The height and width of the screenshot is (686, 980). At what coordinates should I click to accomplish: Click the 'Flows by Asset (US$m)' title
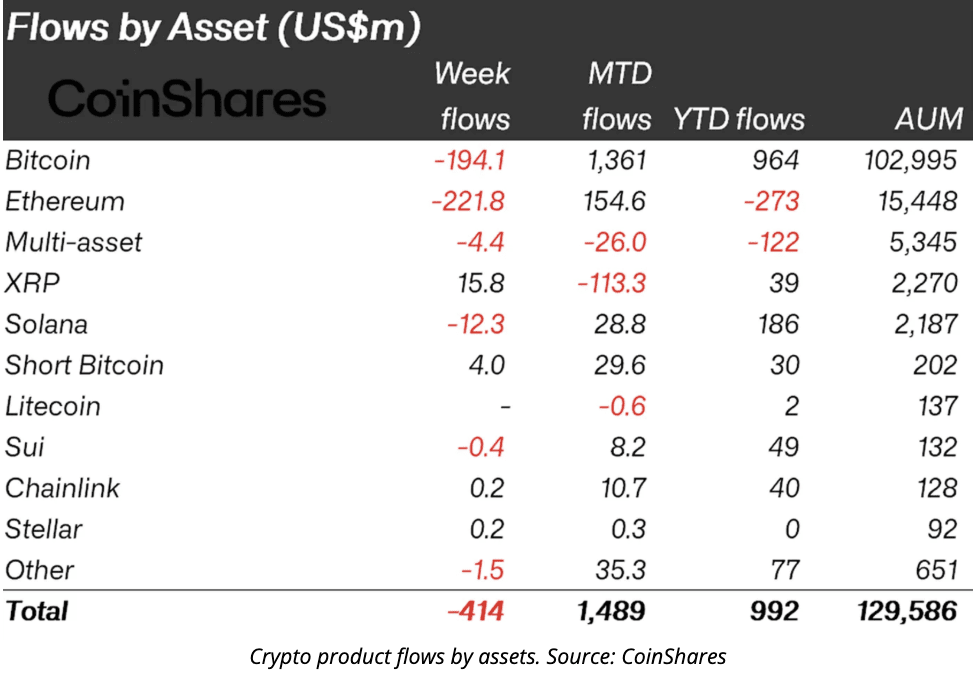[x=212, y=29]
